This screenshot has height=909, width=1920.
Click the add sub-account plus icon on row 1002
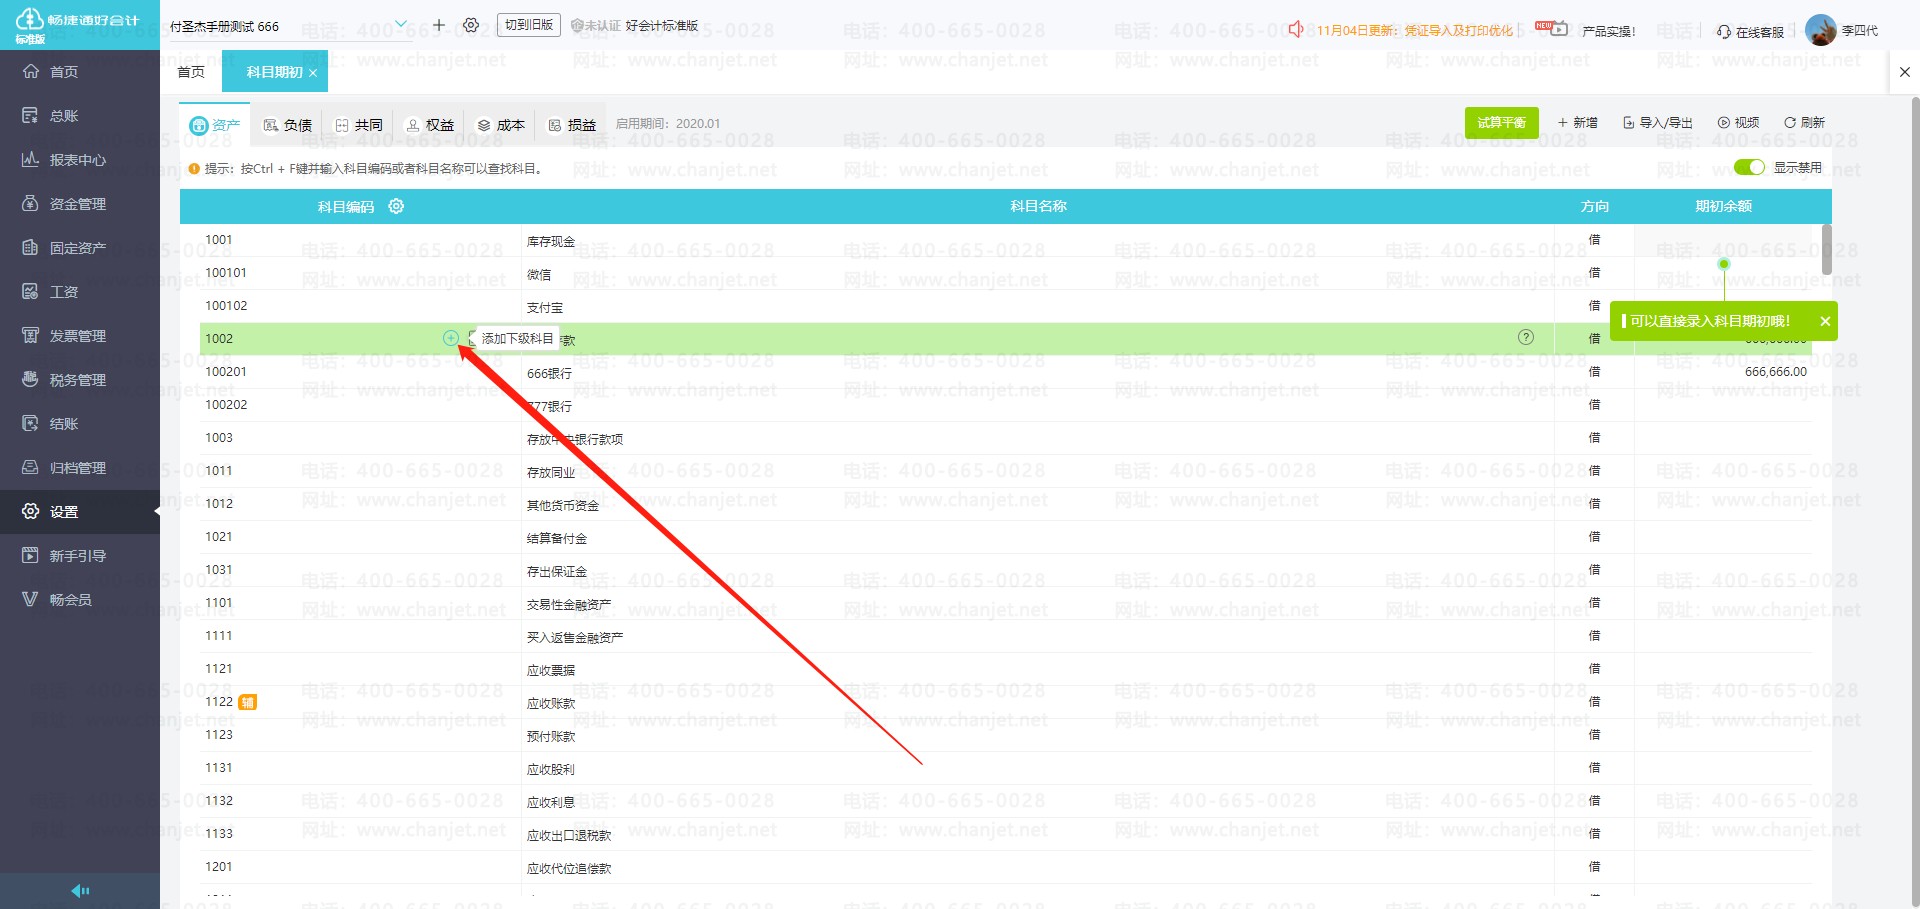pos(451,338)
